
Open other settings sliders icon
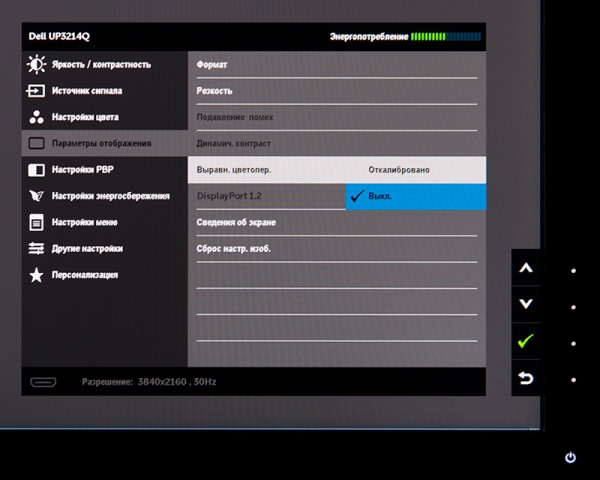tap(36, 248)
